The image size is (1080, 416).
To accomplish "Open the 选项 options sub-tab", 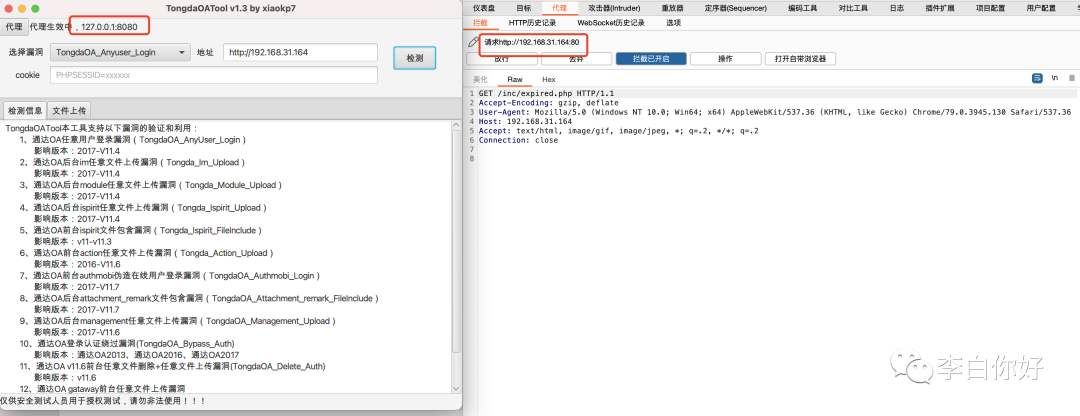I will [674, 23].
